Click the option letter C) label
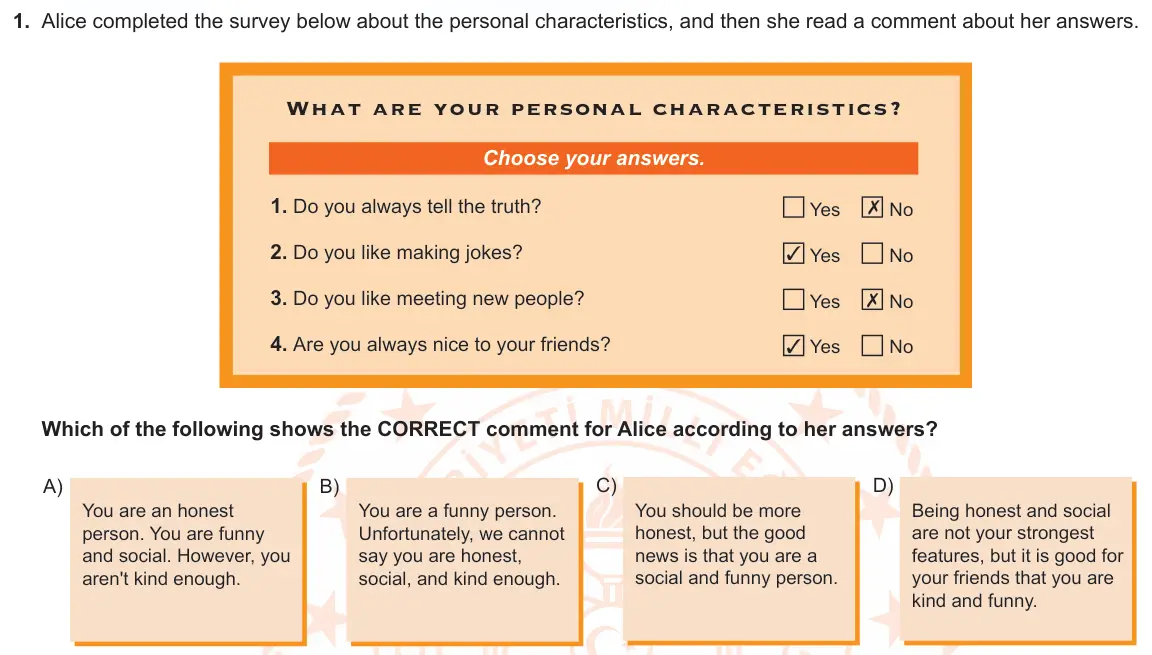The image size is (1152, 655). [606, 486]
